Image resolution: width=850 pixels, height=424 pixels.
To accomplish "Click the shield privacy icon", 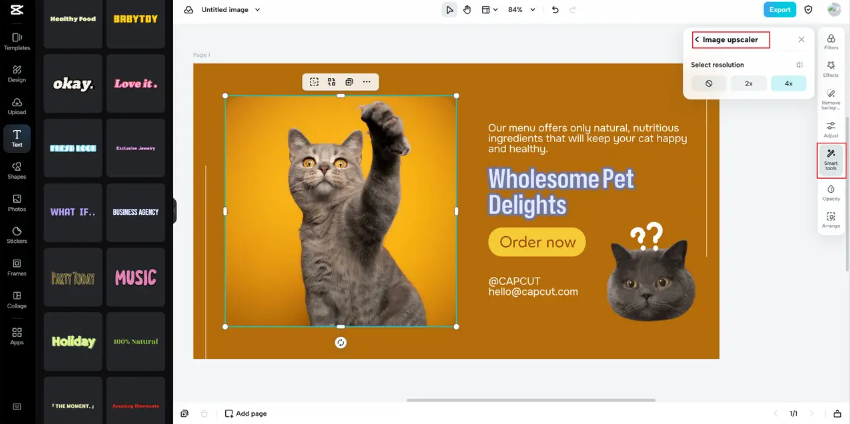I will coord(808,10).
